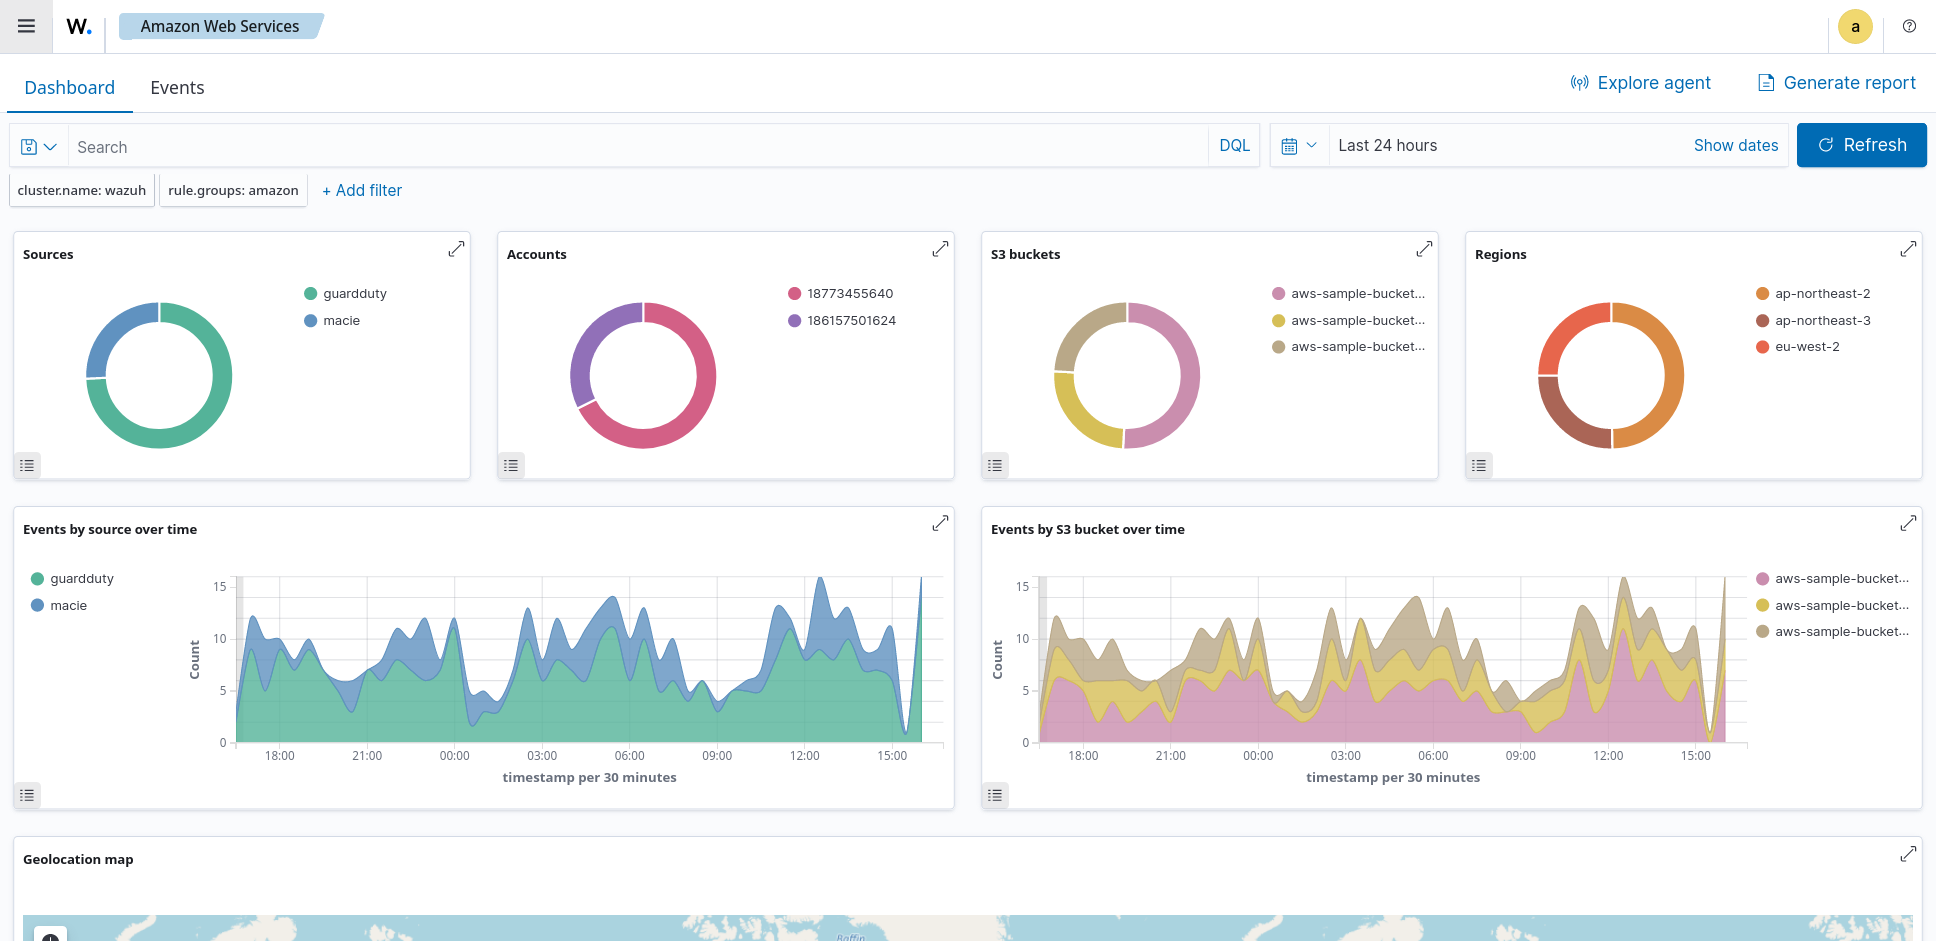Select the Dashboard tab
1936x941 pixels.
pos(70,88)
